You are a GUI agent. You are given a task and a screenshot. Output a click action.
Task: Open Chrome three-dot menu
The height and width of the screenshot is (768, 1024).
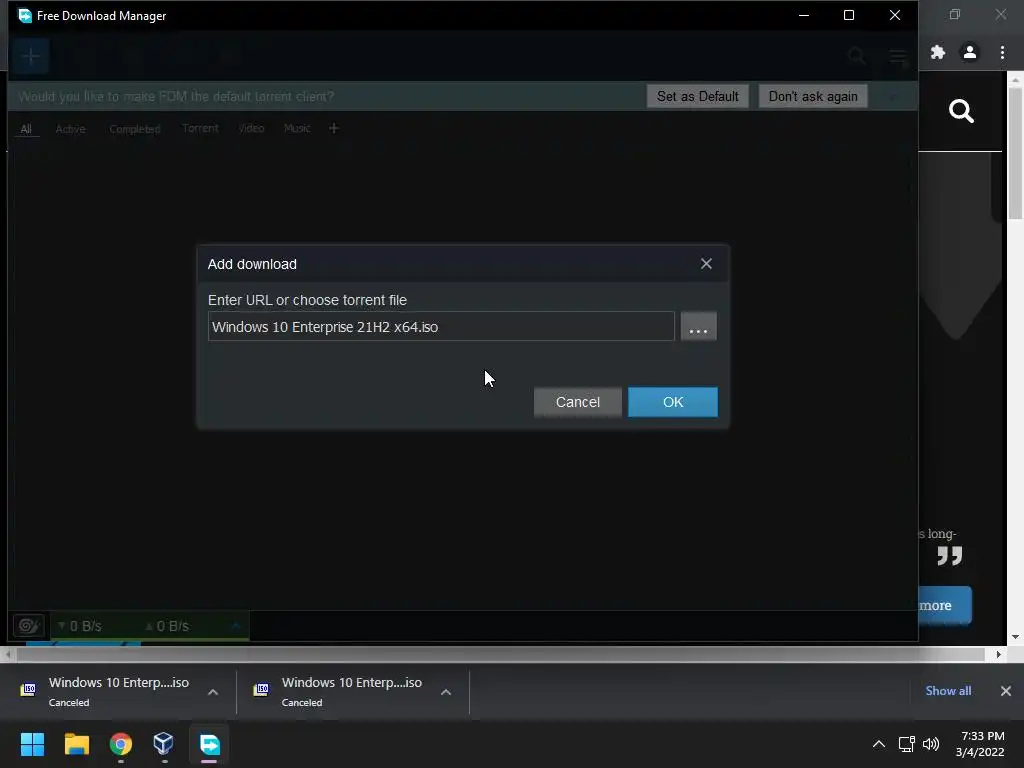(x=1002, y=52)
